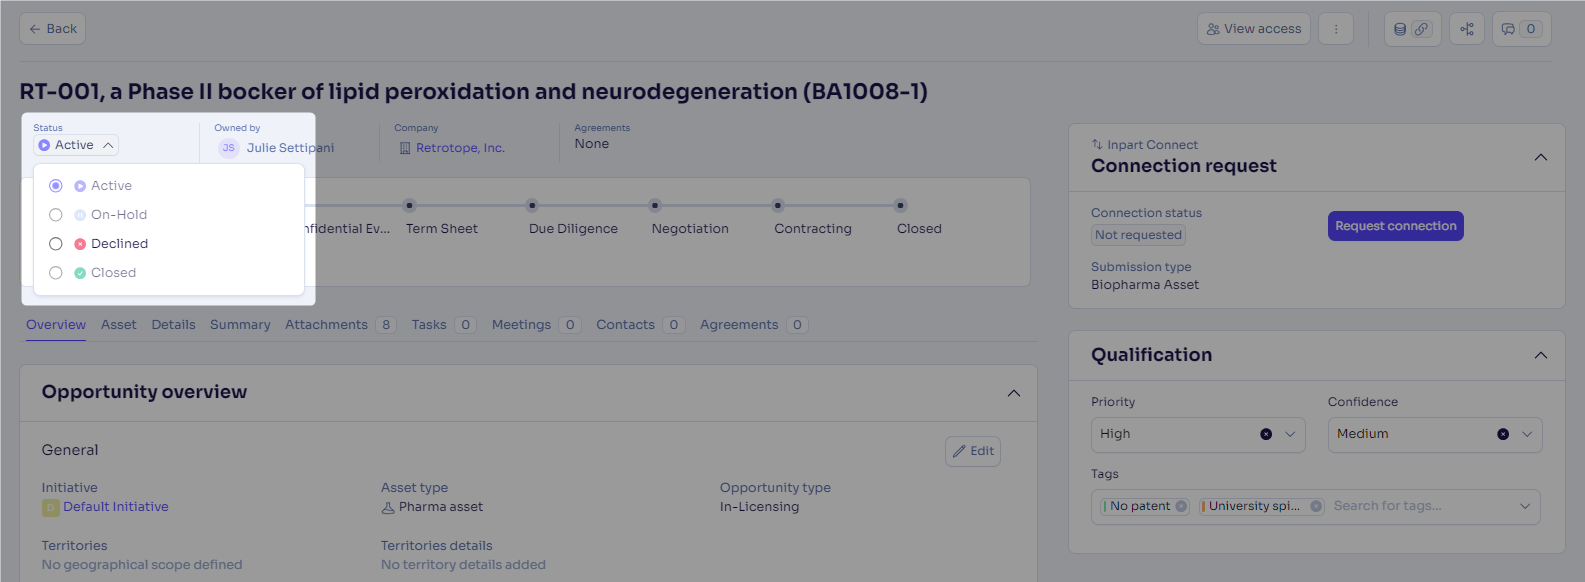Collapse the Active status dropdown

click(x=76, y=145)
